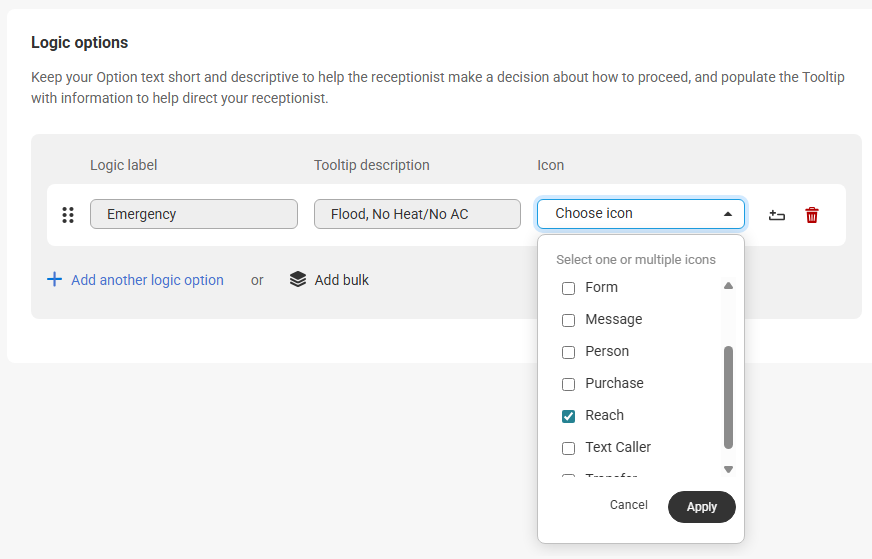Screen dimensions: 872x559
Task: Cancel the icon selection
Action: (629, 505)
